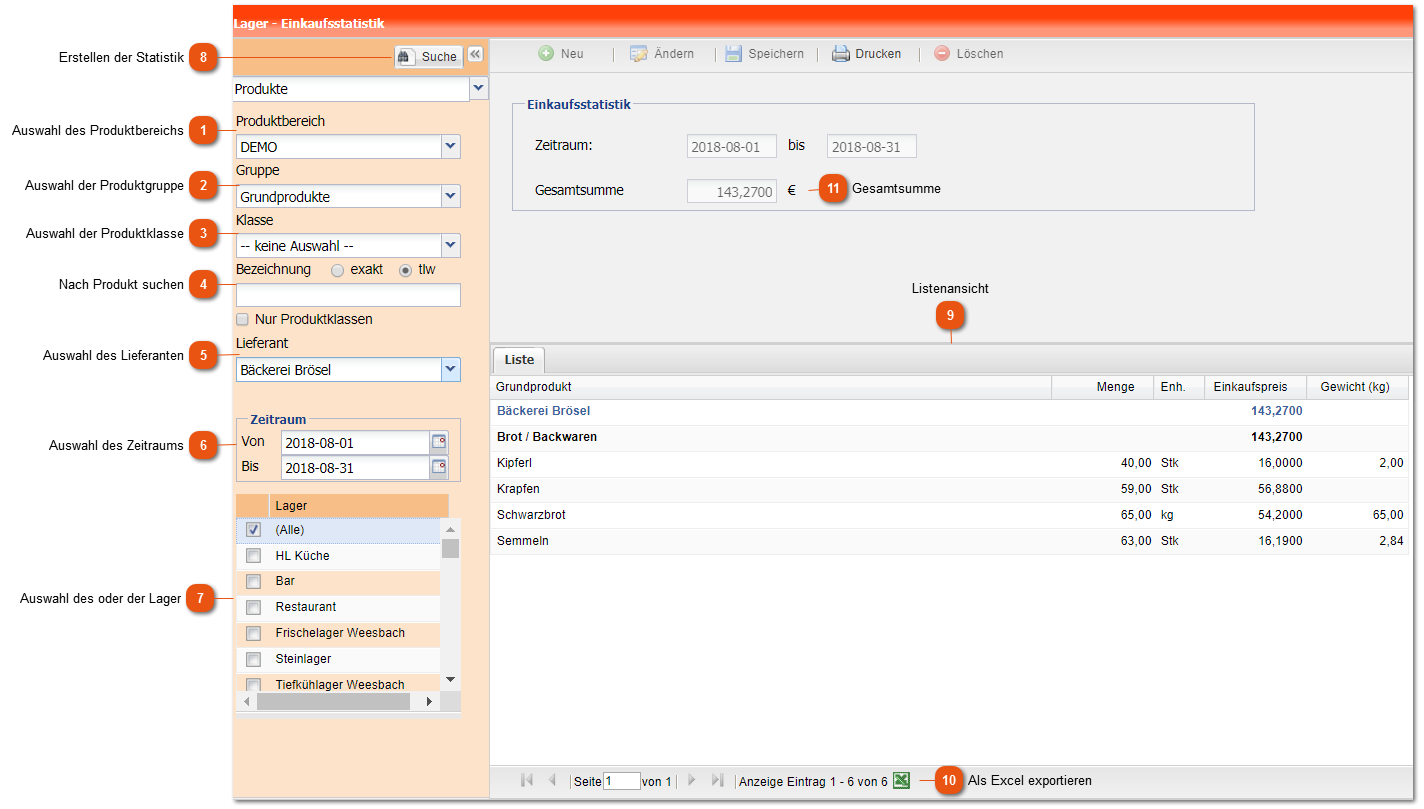
Task: Click the Lager list scroll-down arrow
Action: [450, 680]
